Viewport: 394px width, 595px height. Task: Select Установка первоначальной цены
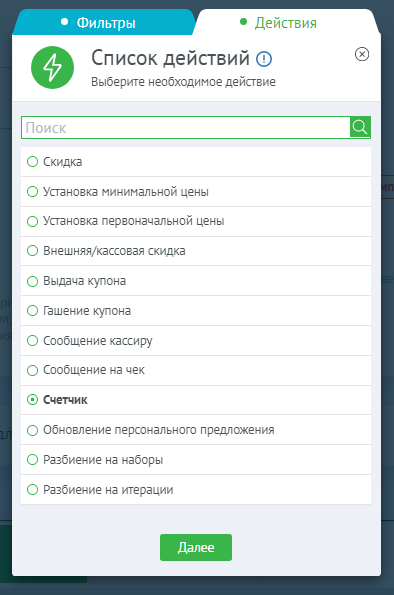(196, 221)
